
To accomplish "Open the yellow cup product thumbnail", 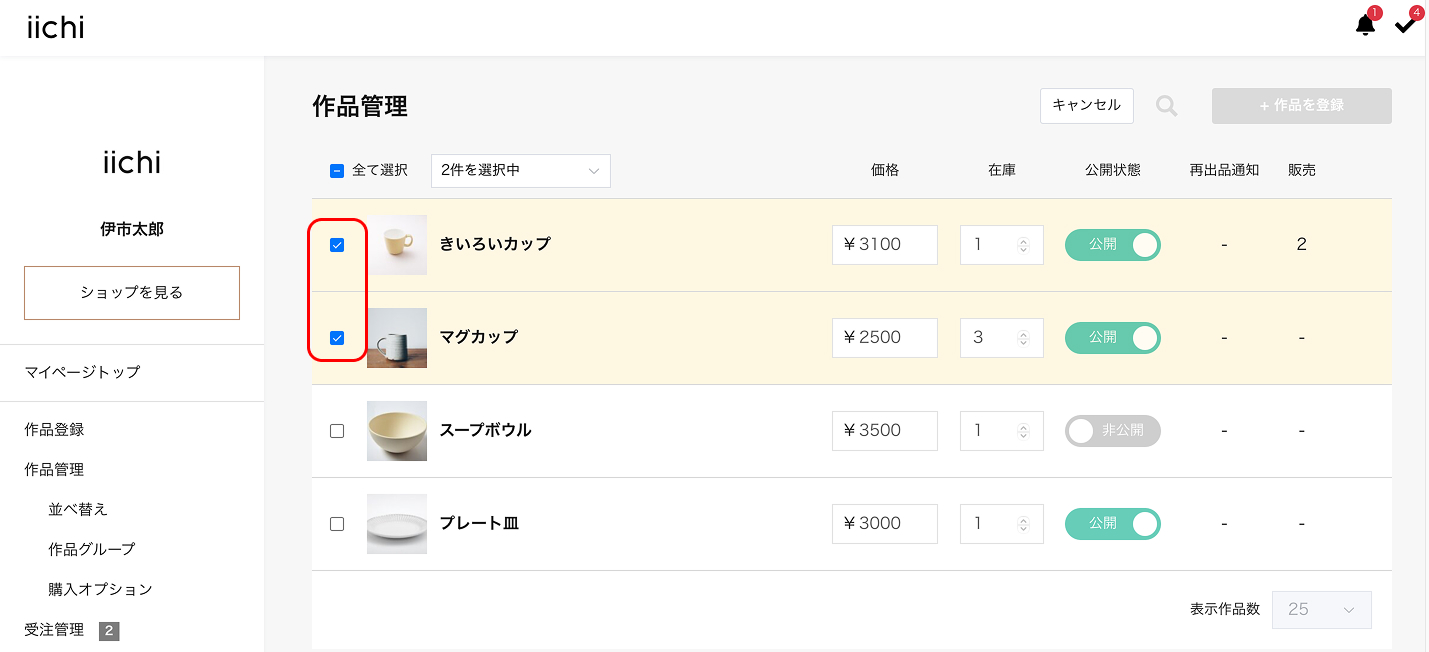I will (x=397, y=245).
